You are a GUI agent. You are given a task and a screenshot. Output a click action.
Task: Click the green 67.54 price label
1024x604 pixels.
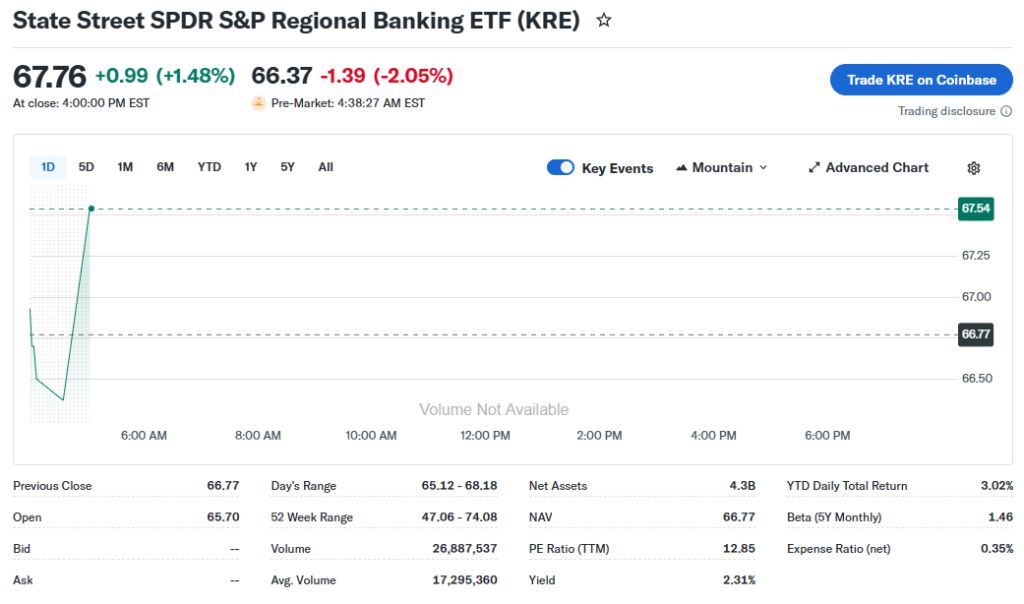pyautogui.click(x=975, y=208)
